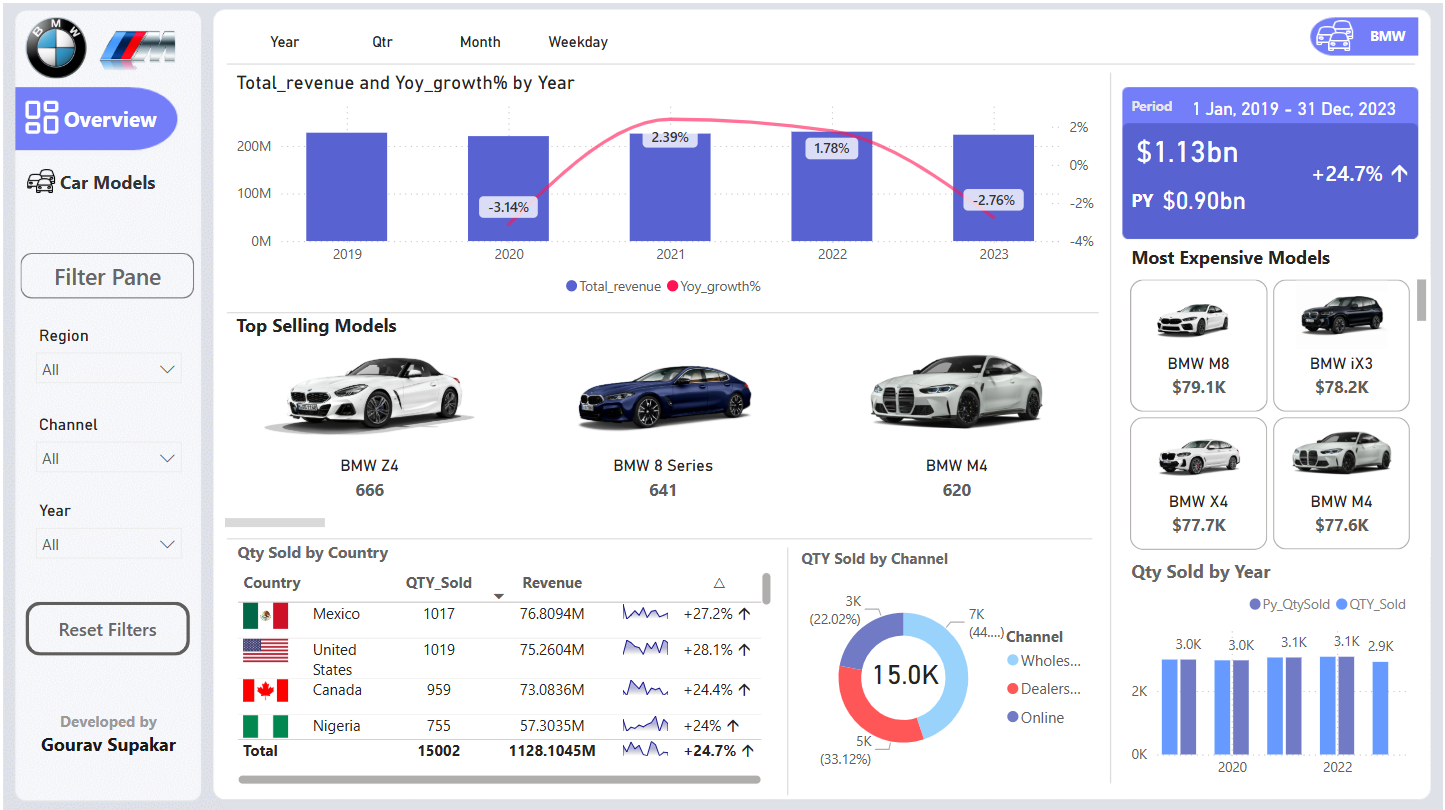Click the Mexico flag in the country table
This screenshot has width=1445, height=810.
[264, 615]
